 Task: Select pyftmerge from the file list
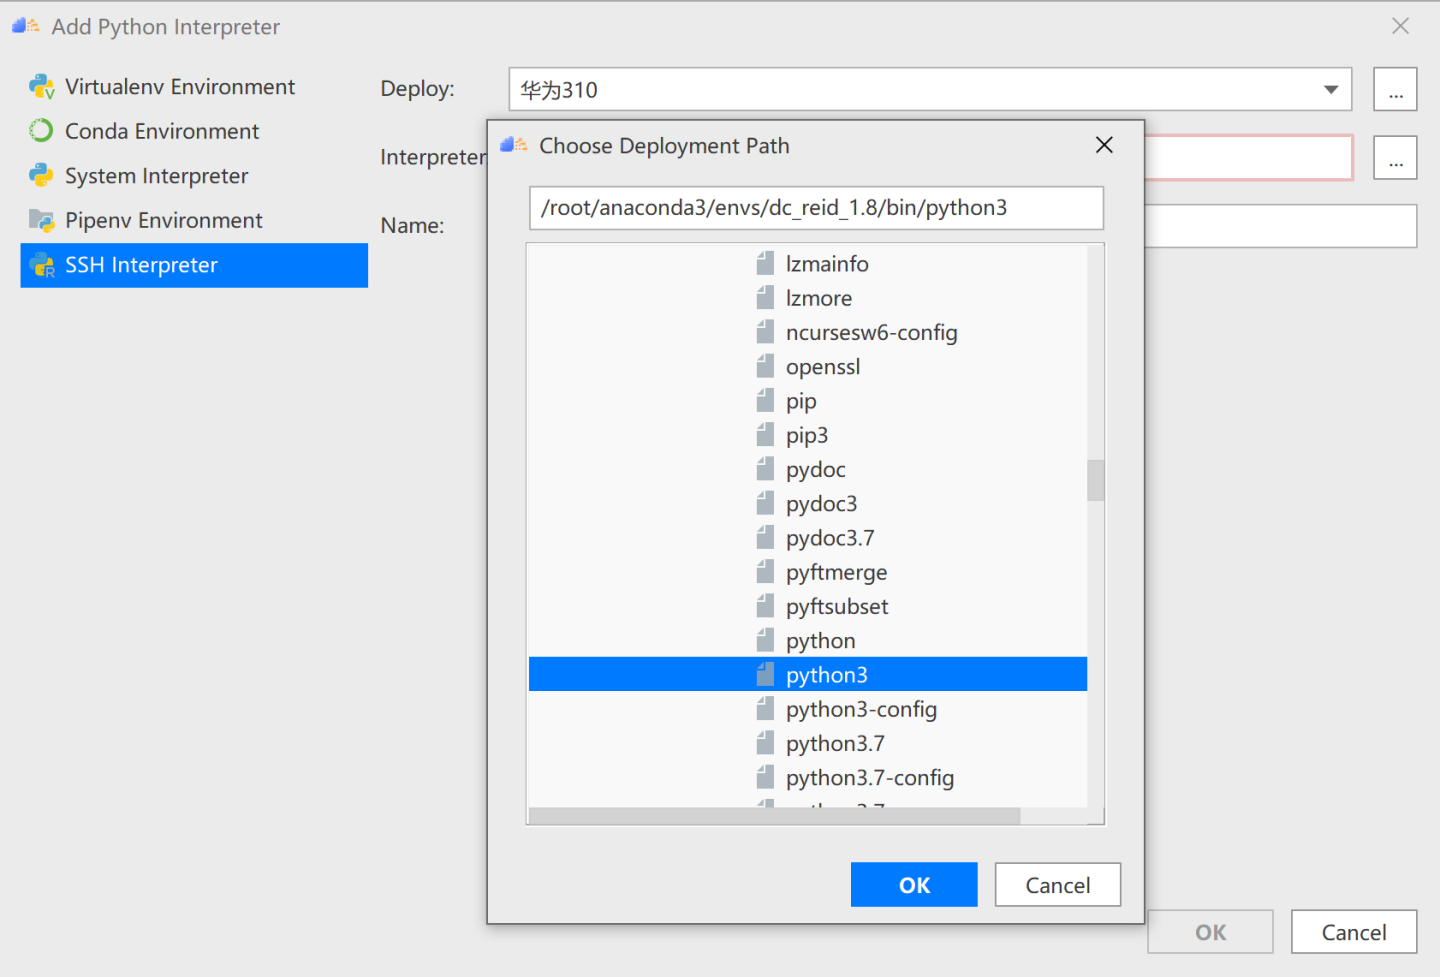click(x=835, y=571)
